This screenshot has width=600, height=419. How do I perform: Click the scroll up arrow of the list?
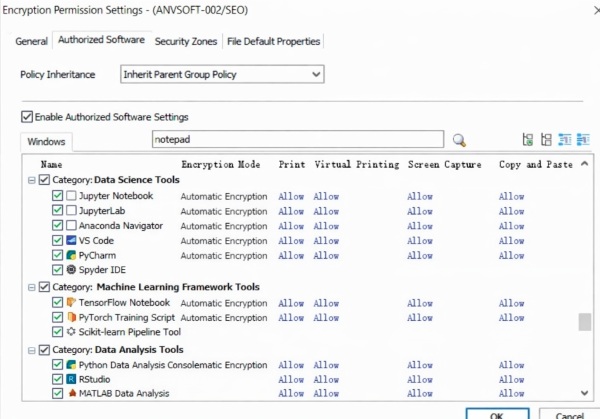584,164
